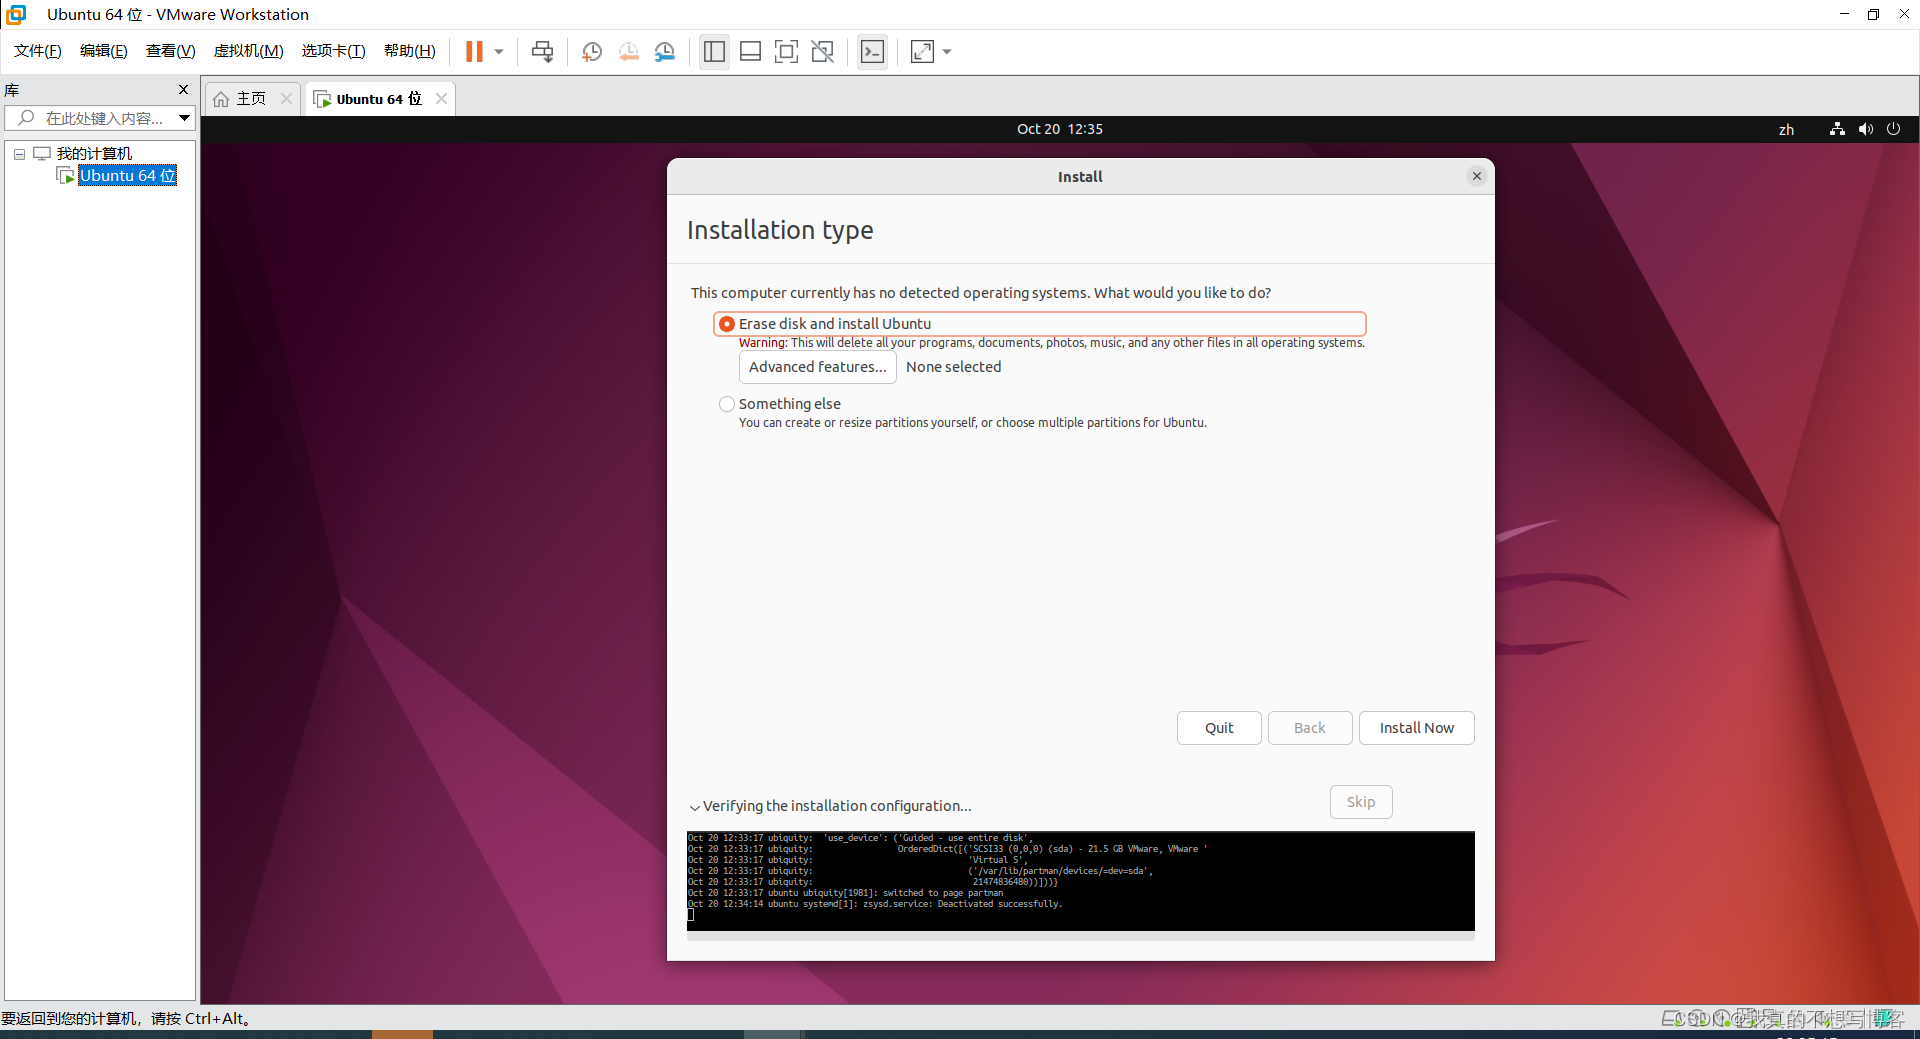Open the library search dropdown arrow
1920x1039 pixels.
coord(185,118)
